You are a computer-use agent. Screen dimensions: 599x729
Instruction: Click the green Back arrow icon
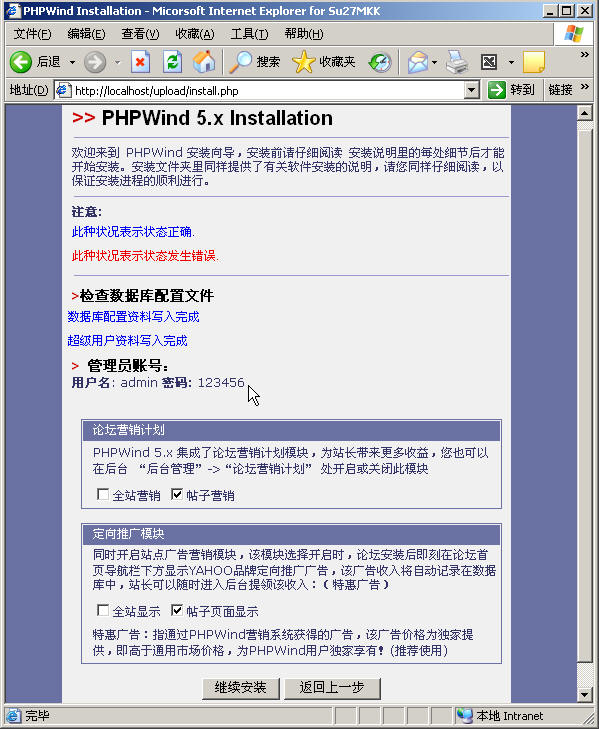point(21,62)
